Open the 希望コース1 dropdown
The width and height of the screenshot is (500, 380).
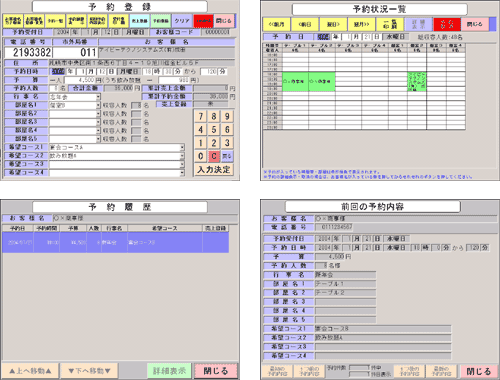[x=182, y=147]
